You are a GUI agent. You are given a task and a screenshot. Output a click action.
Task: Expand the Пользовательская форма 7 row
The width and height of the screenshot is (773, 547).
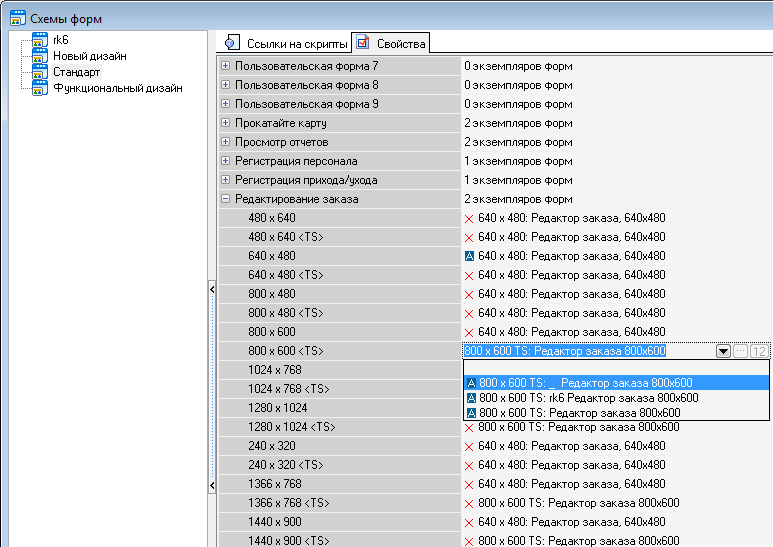point(225,66)
